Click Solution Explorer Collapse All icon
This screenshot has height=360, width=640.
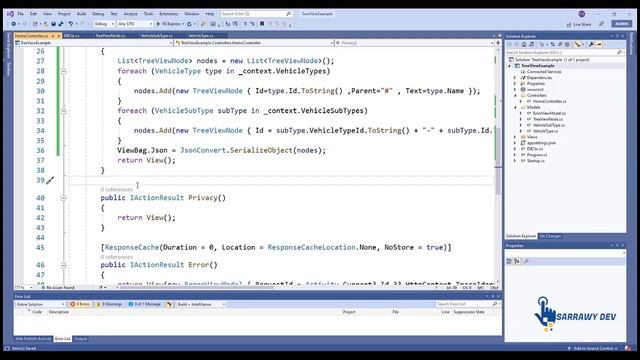coord(560,44)
